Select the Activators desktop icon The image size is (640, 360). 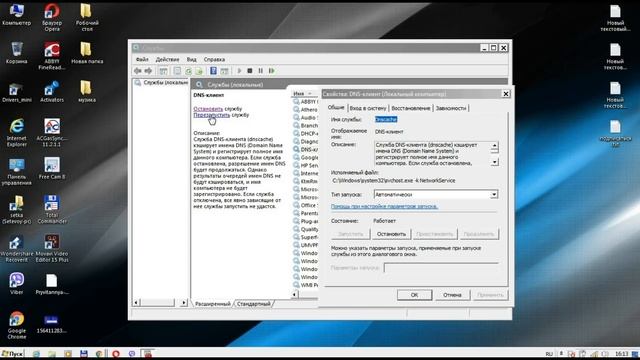click(x=52, y=92)
